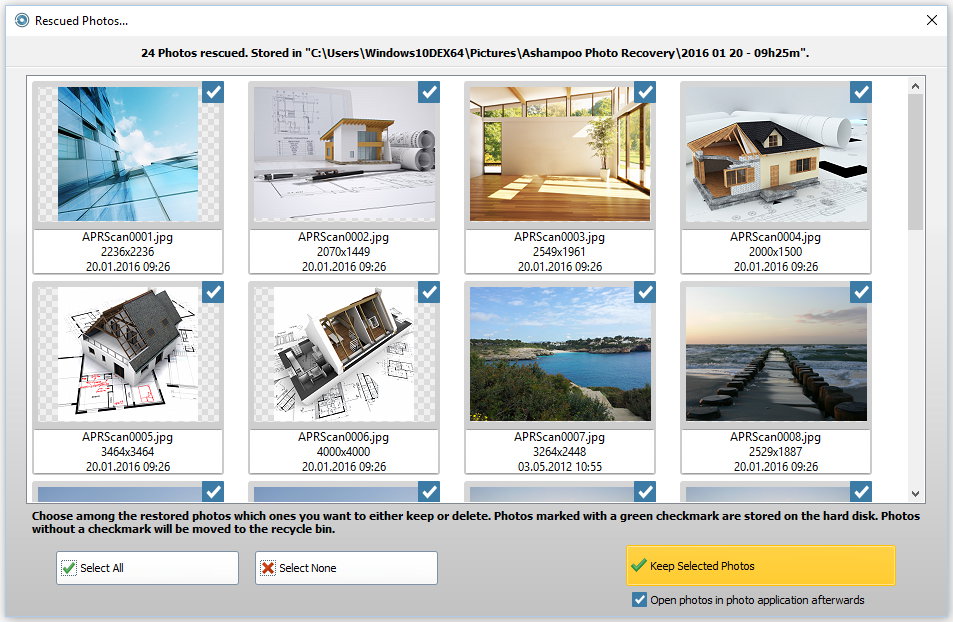Click red X icon on Select None
The height and width of the screenshot is (622, 953).
[x=267, y=568]
